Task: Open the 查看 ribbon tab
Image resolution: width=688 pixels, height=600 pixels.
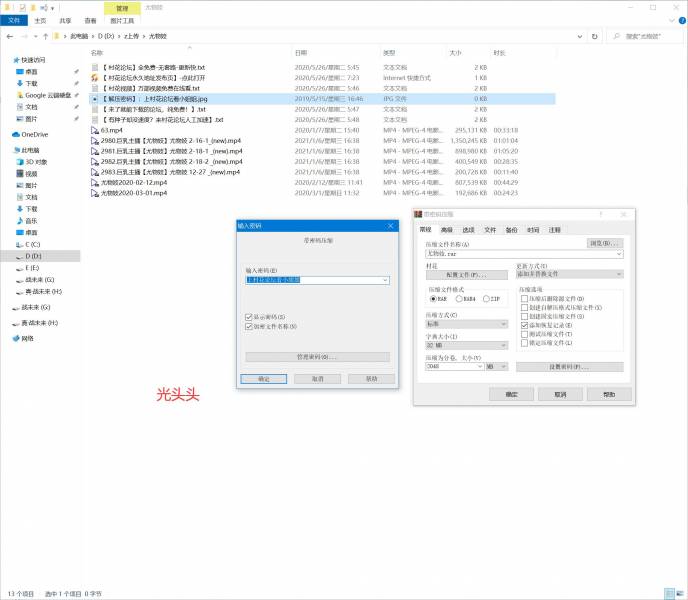Action: pos(90,19)
